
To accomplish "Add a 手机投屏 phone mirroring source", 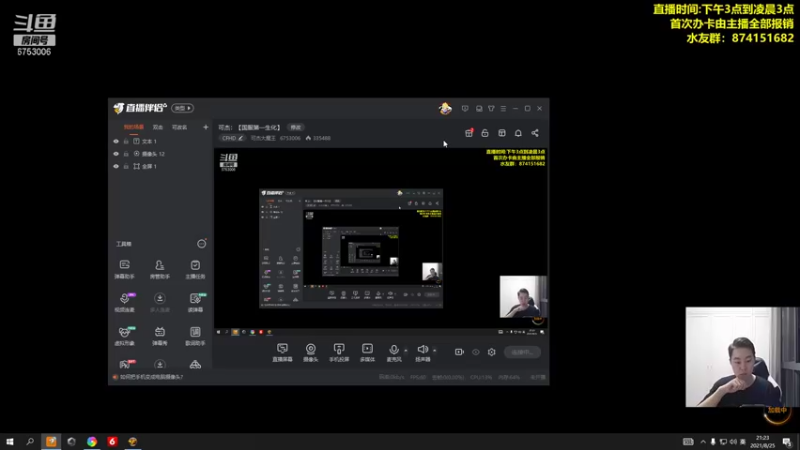I will [x=339, y=353].
